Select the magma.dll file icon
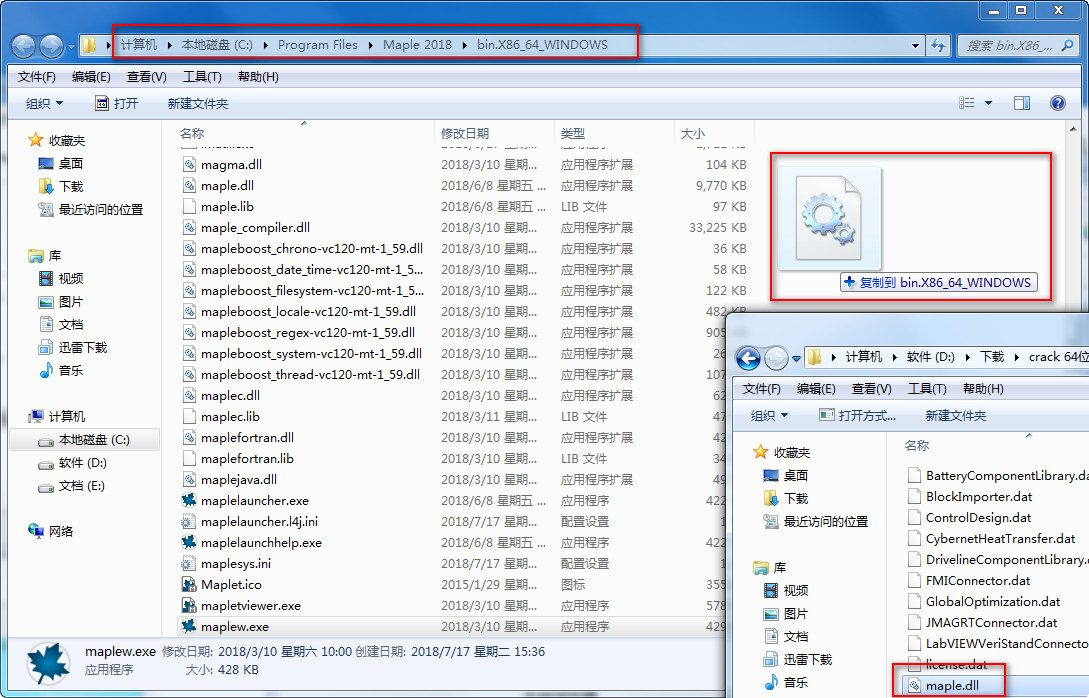Image resolution: width=1089 pixels, height=698 pixels. 189,165
